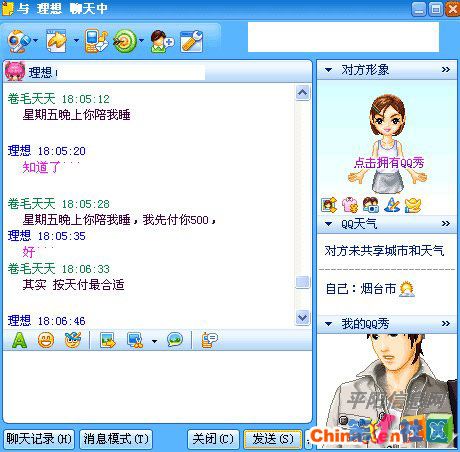Open QQ天气 panel double-arrow menu
The width and height of the screenshot is (460, 452).
click(446, 223)
